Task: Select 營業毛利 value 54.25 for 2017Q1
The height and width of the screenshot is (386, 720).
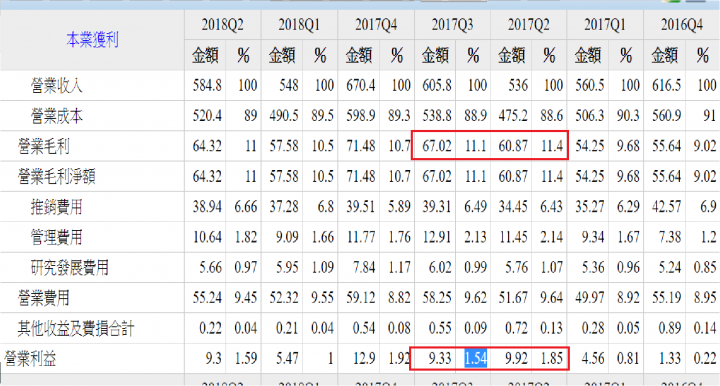Action: click(590, 146)
